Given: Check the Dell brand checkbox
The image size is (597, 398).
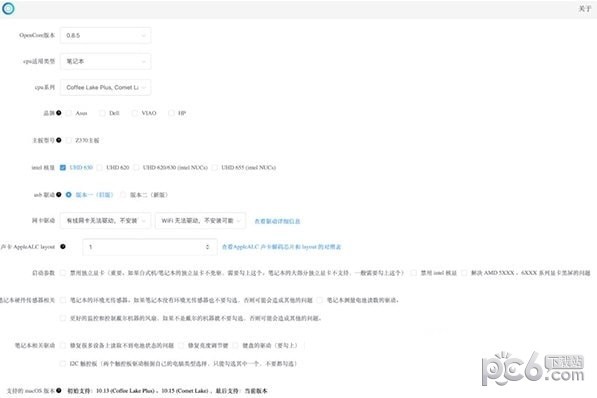Looking at the screenshot, I should [x=102, y=113].
